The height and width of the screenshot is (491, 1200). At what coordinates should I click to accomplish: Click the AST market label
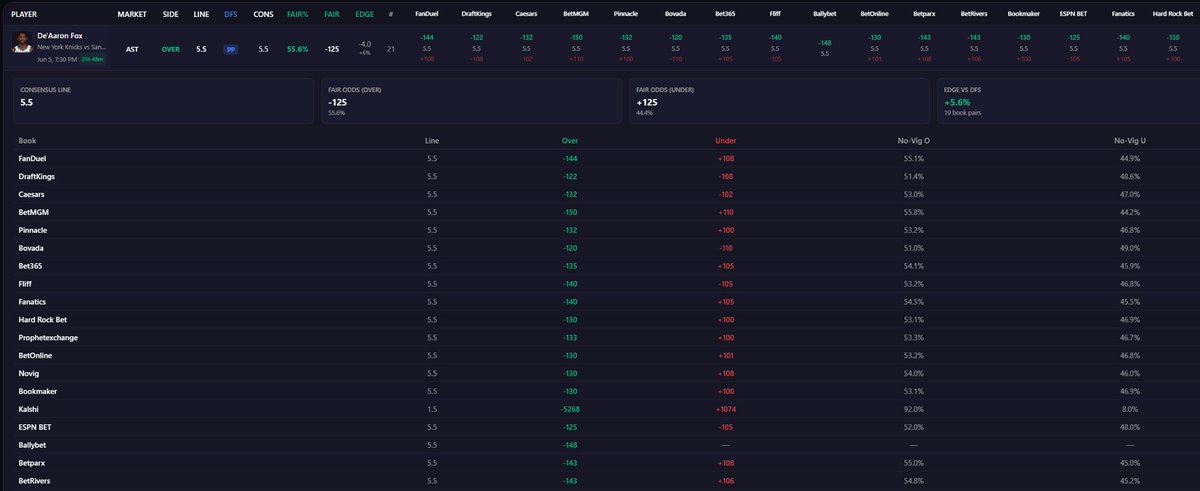[132, 48]
